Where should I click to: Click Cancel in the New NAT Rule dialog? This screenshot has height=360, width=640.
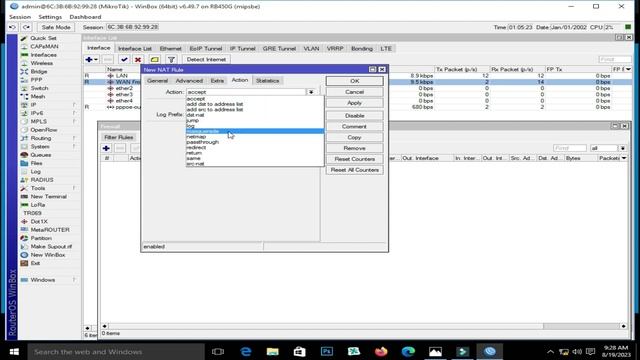coord(354,92)
